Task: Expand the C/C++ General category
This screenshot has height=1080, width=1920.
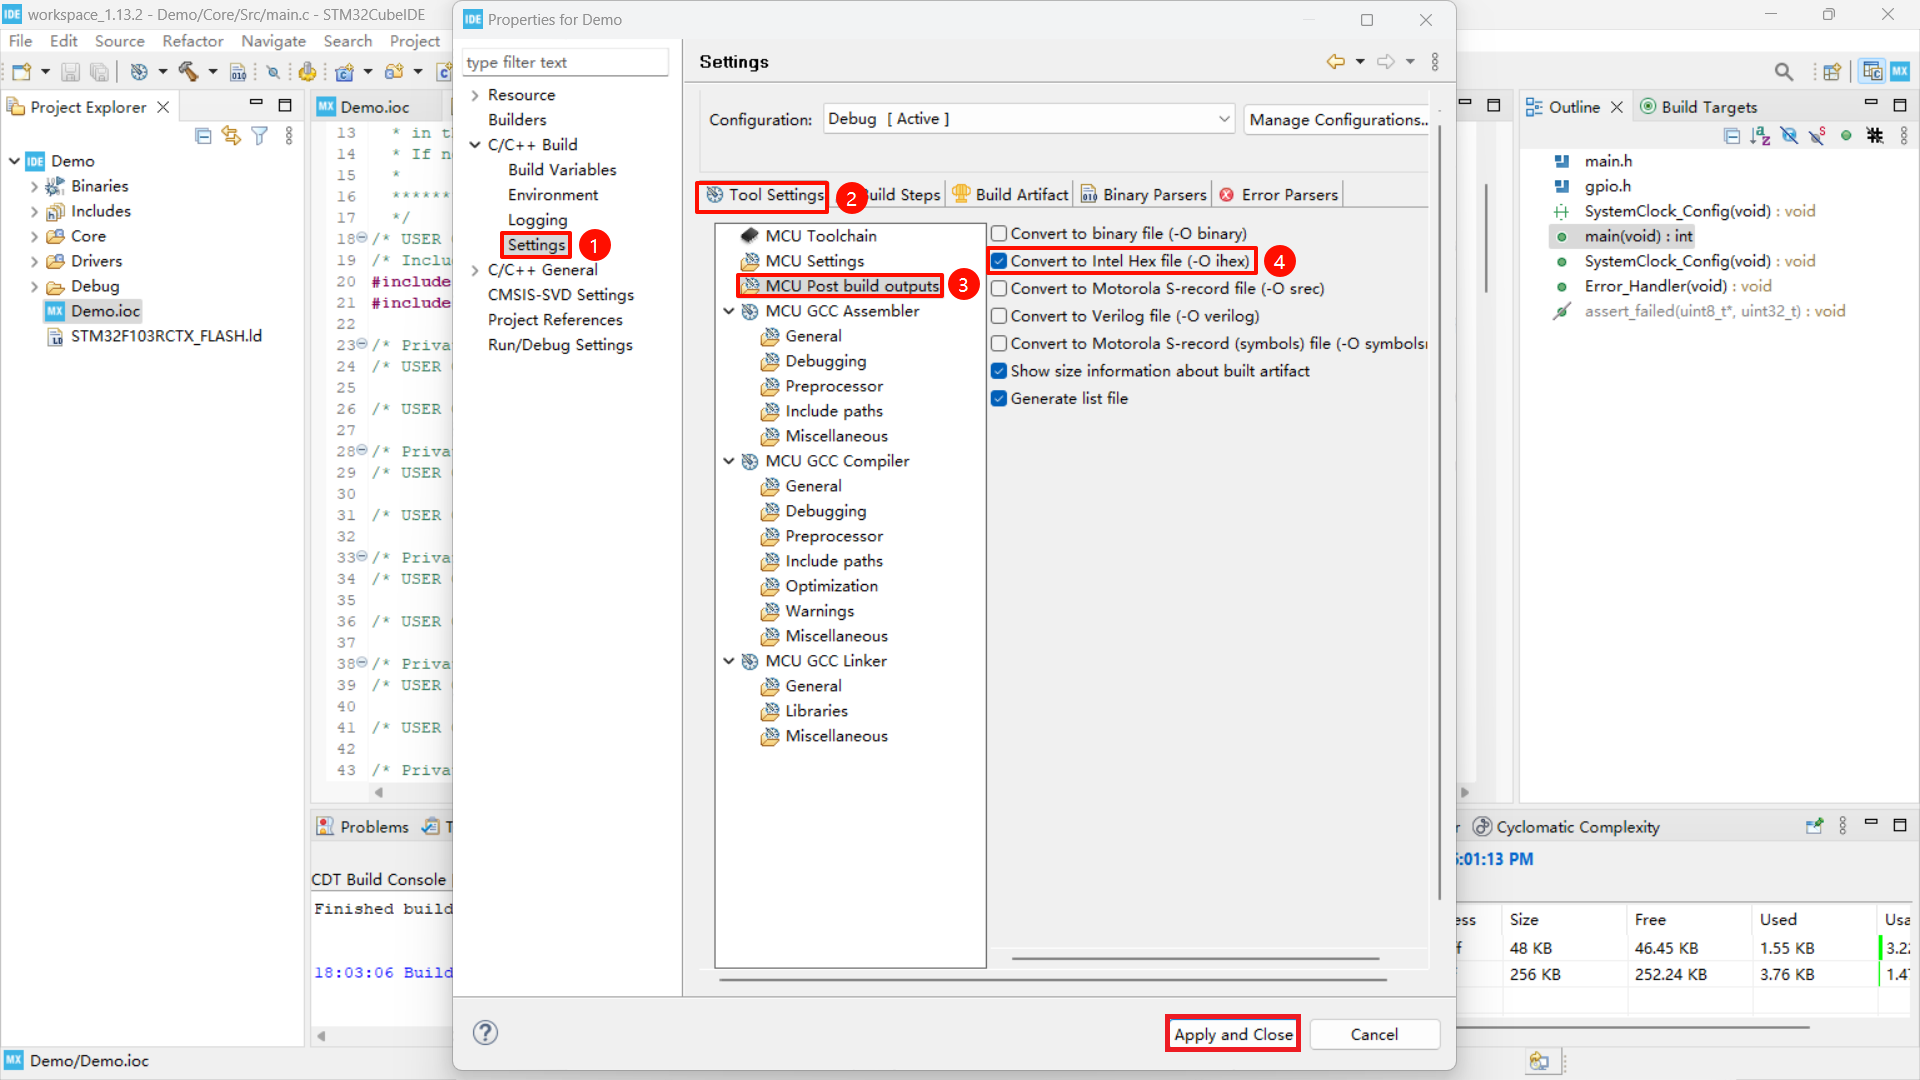Action: point(475,270)
